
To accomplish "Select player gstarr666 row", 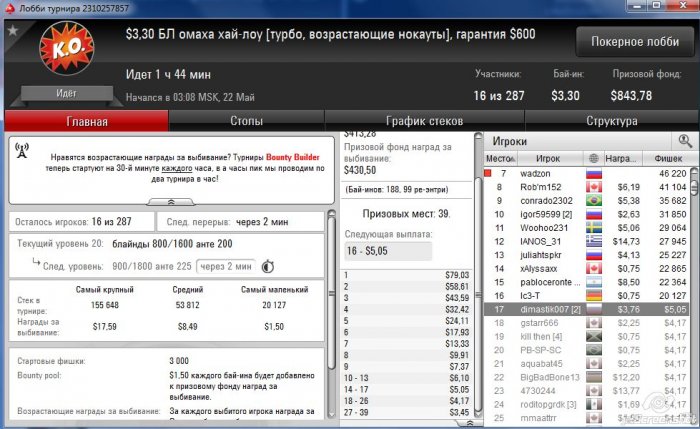I will 586,323.
